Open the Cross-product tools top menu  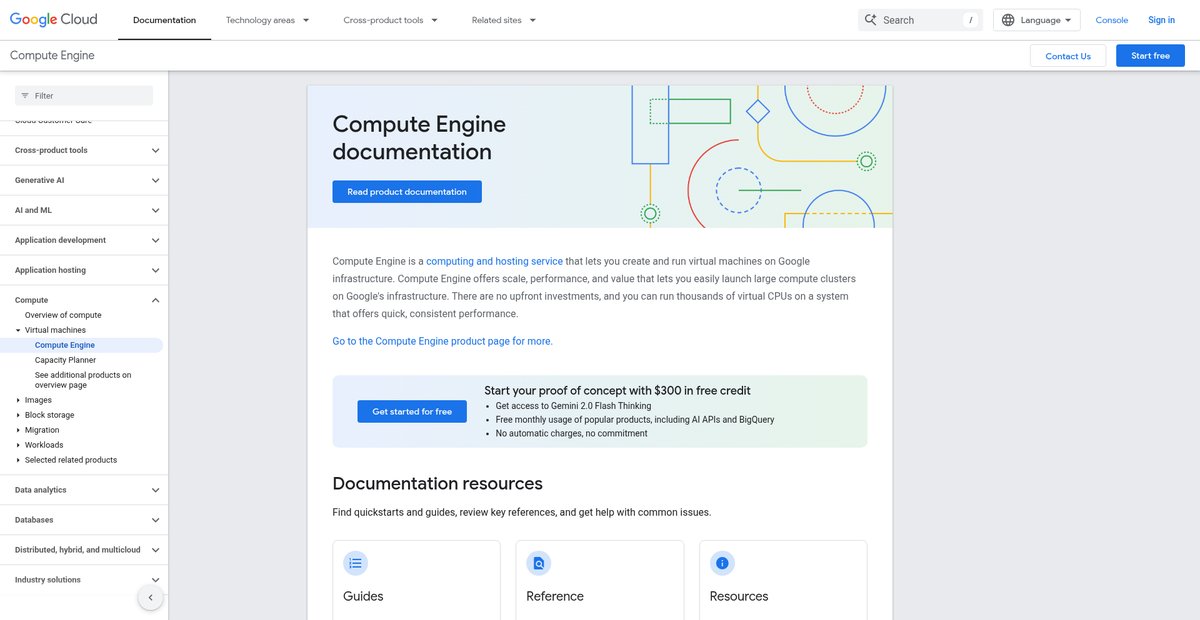coord(391,20)
